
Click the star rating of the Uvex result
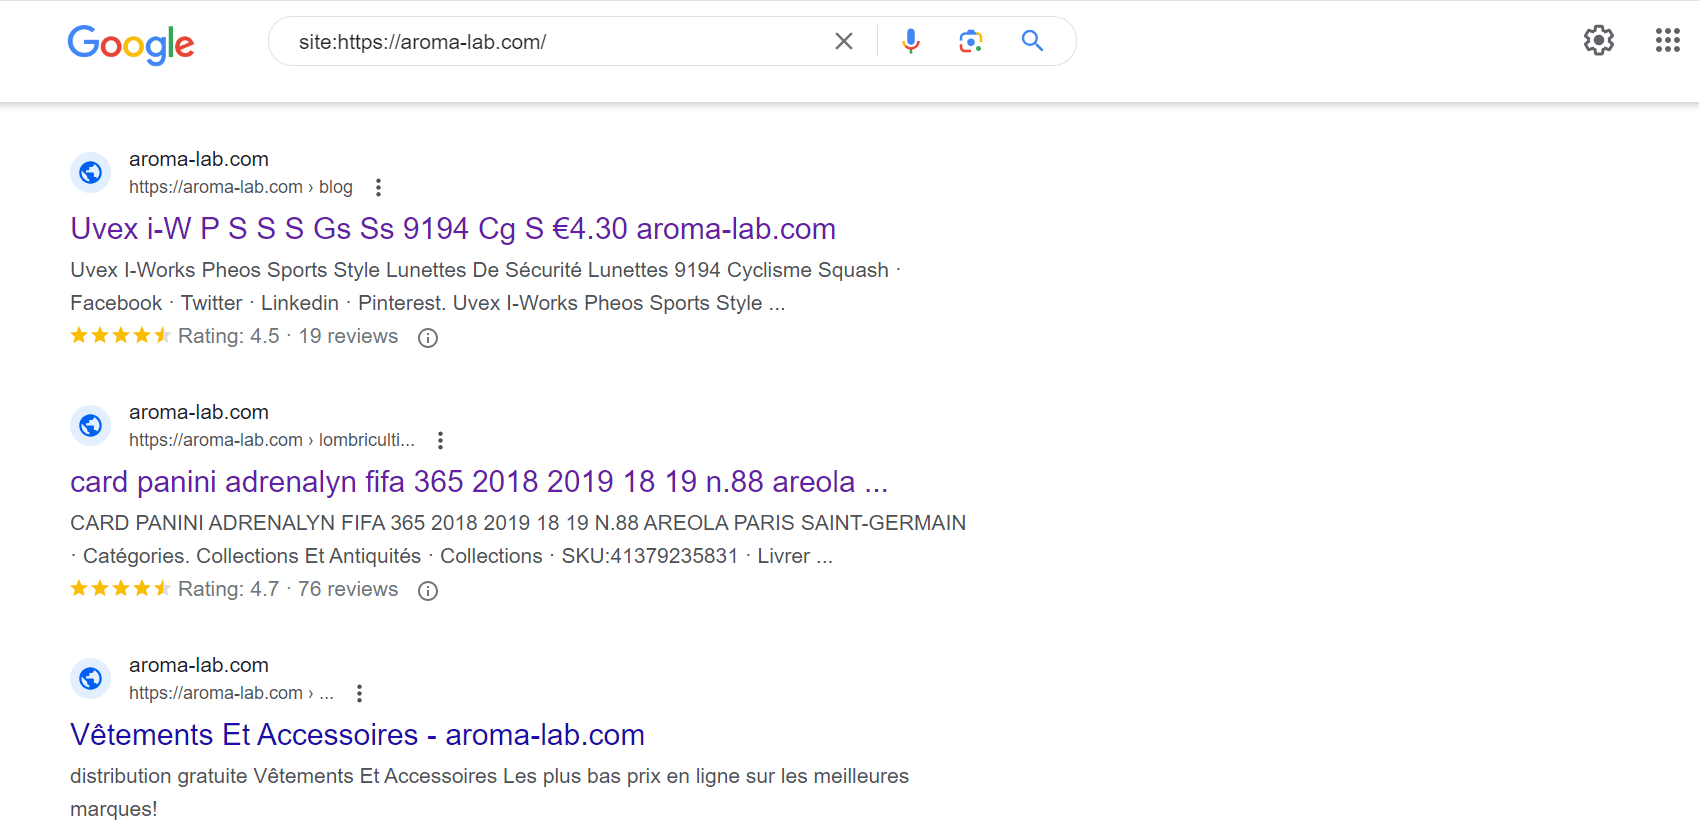(120, 336)
